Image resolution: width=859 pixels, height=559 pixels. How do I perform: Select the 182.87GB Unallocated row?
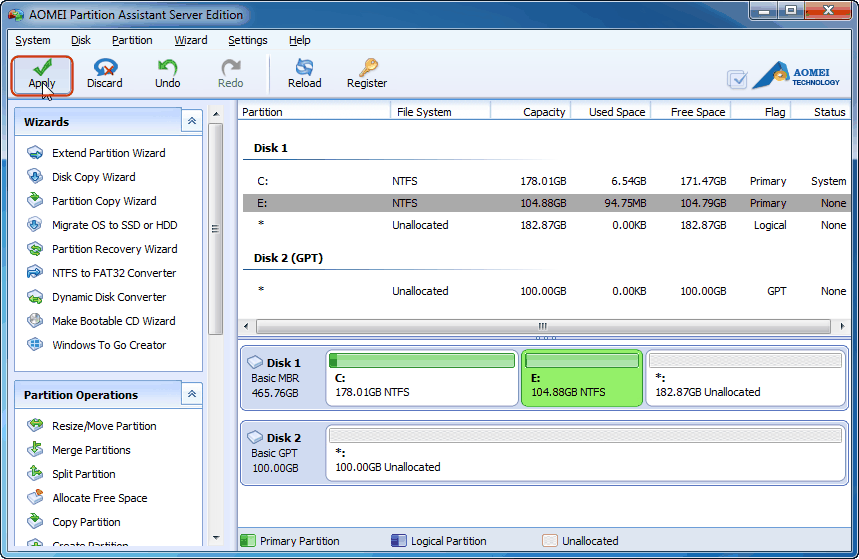tap(546, 225)
